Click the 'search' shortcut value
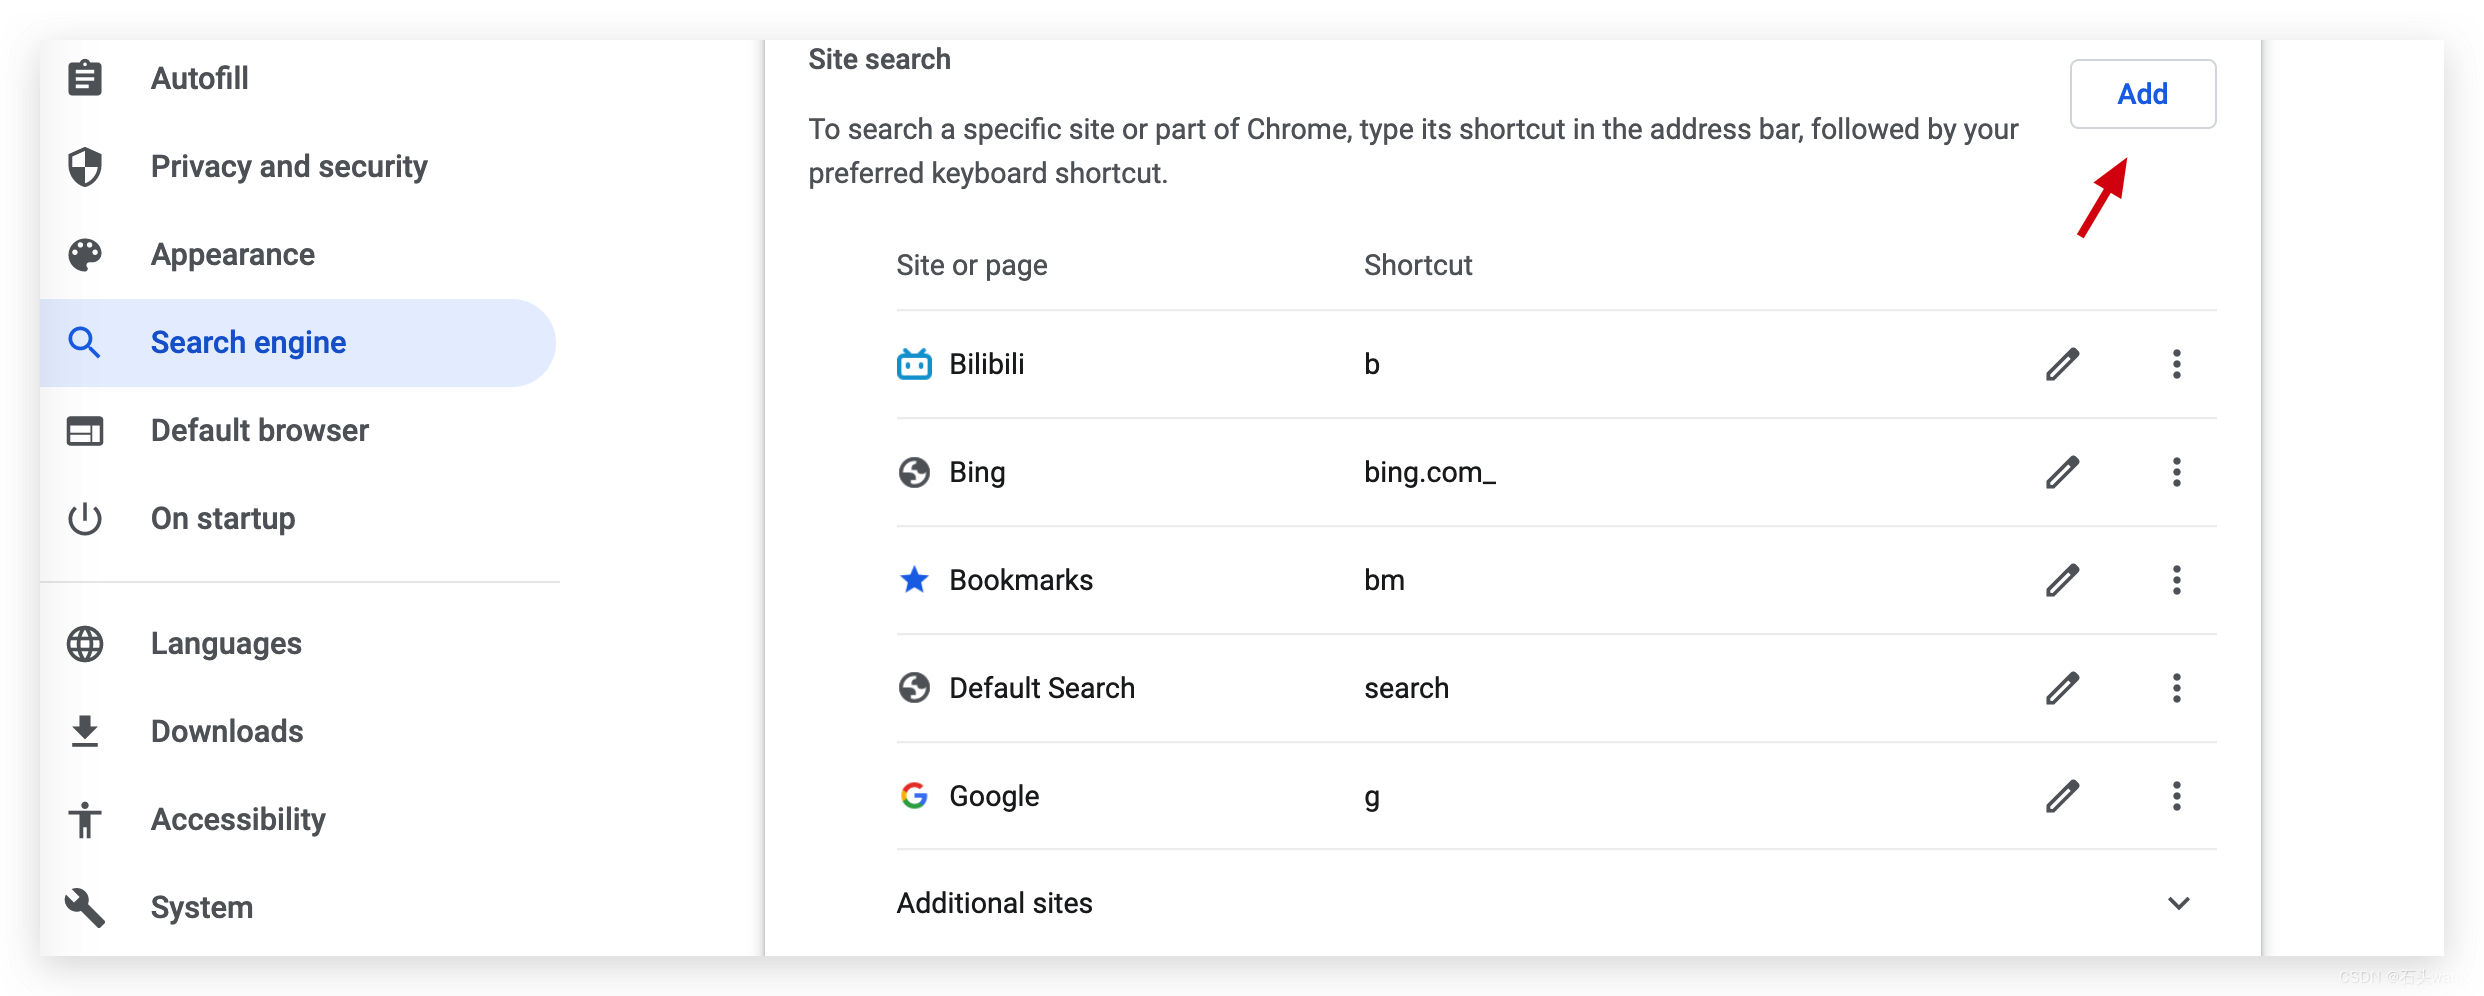Screen dimensions: 2484x996 pyautogui.click(x=1406, y=688)
